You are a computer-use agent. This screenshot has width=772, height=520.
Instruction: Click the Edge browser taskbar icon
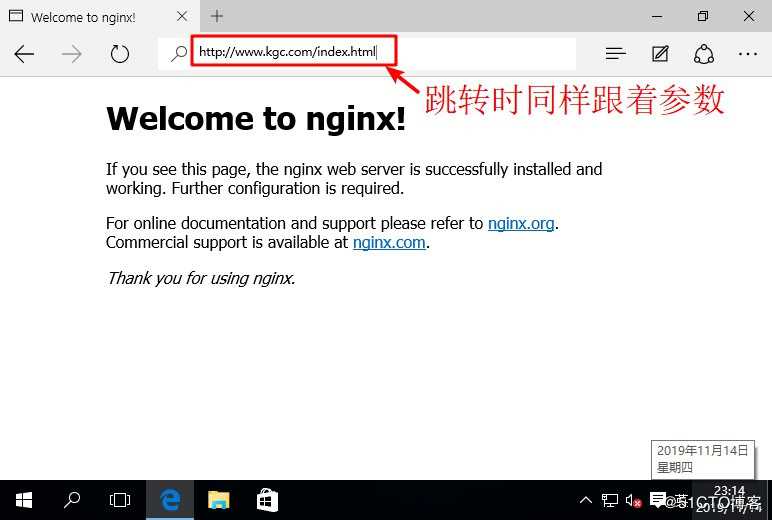pyautogui.click(x=170, y=500)
